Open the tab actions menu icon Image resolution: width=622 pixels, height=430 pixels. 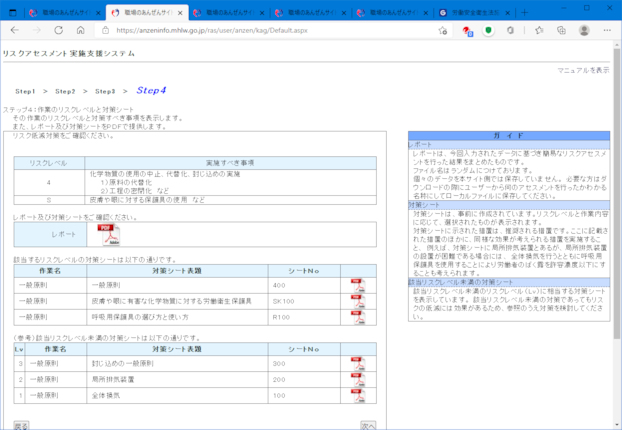[13, 13]
